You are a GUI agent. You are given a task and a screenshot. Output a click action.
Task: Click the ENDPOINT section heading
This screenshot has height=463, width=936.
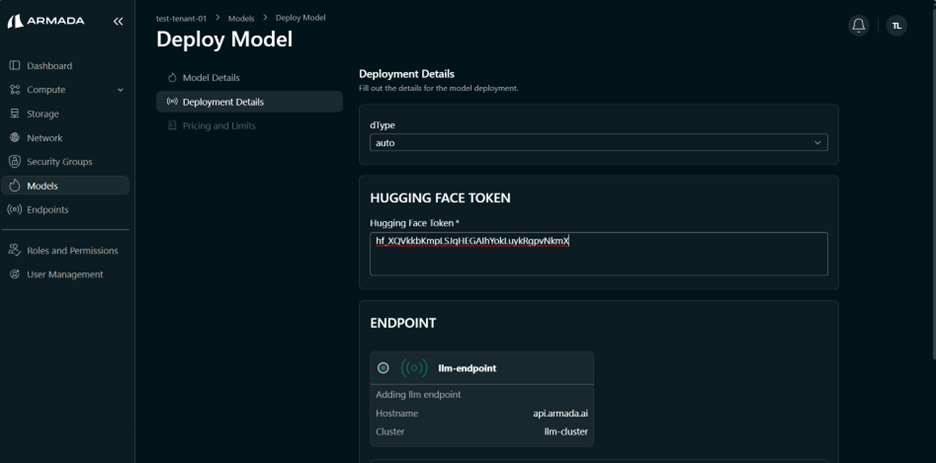point(403,323)
